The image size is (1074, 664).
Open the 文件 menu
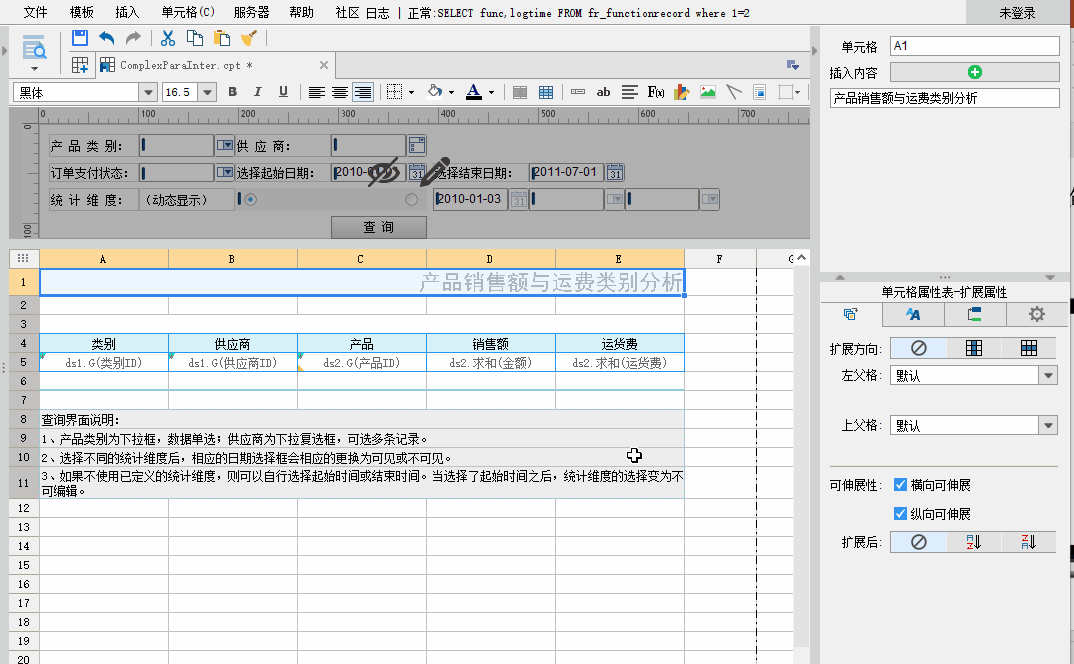tap(35, 12)
